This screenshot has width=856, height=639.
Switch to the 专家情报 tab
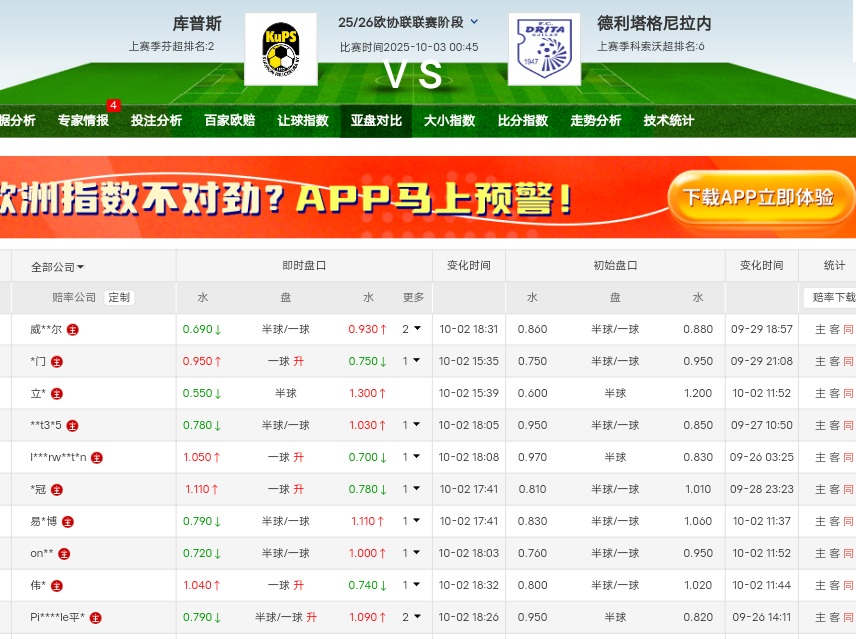pos(83,120)
